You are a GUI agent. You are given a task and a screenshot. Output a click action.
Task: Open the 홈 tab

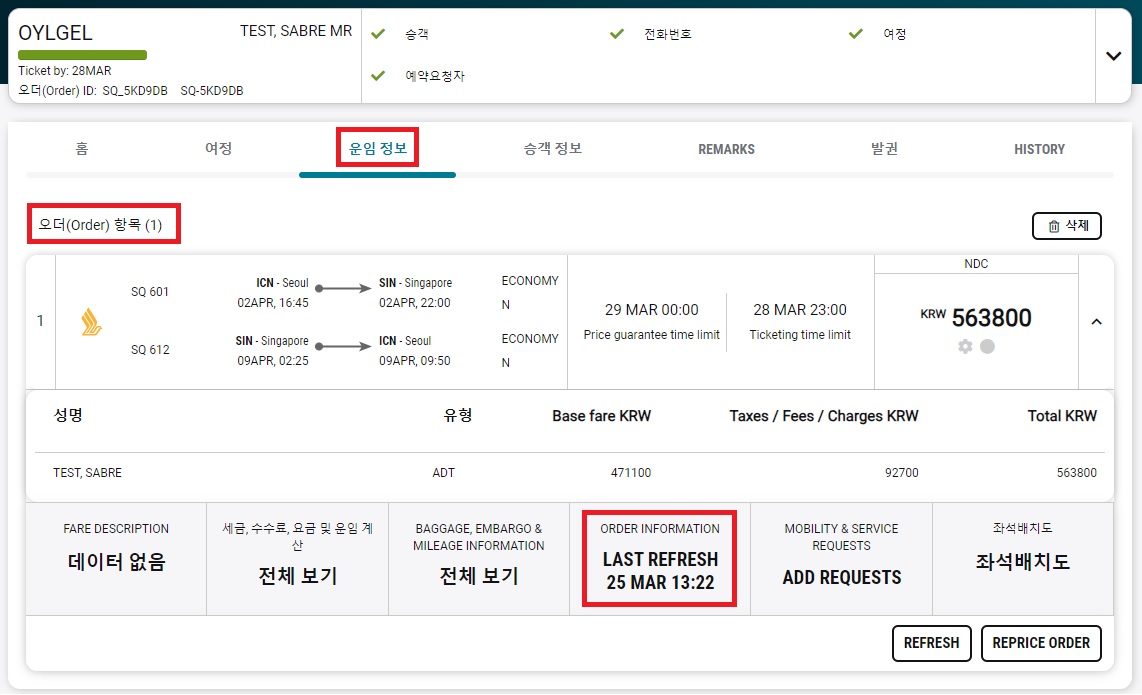click(82, 149)
